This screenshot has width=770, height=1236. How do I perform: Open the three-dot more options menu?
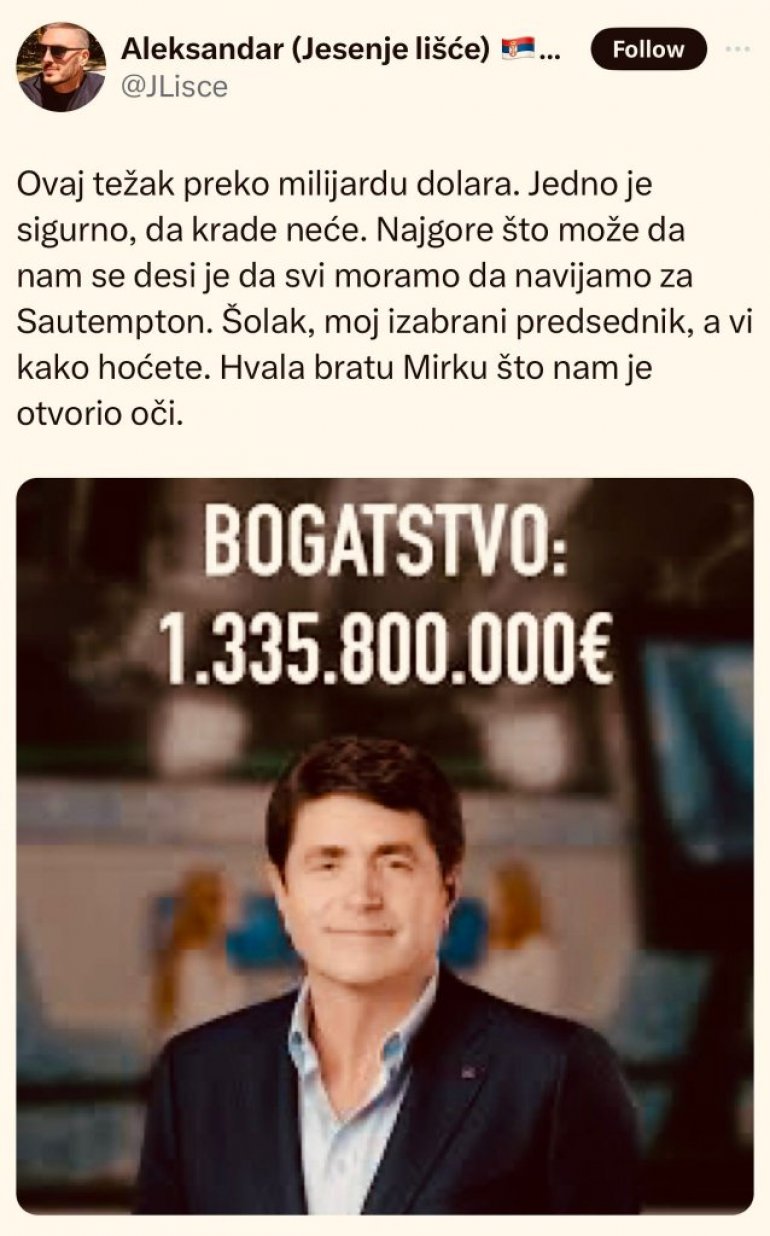point(738,49)
